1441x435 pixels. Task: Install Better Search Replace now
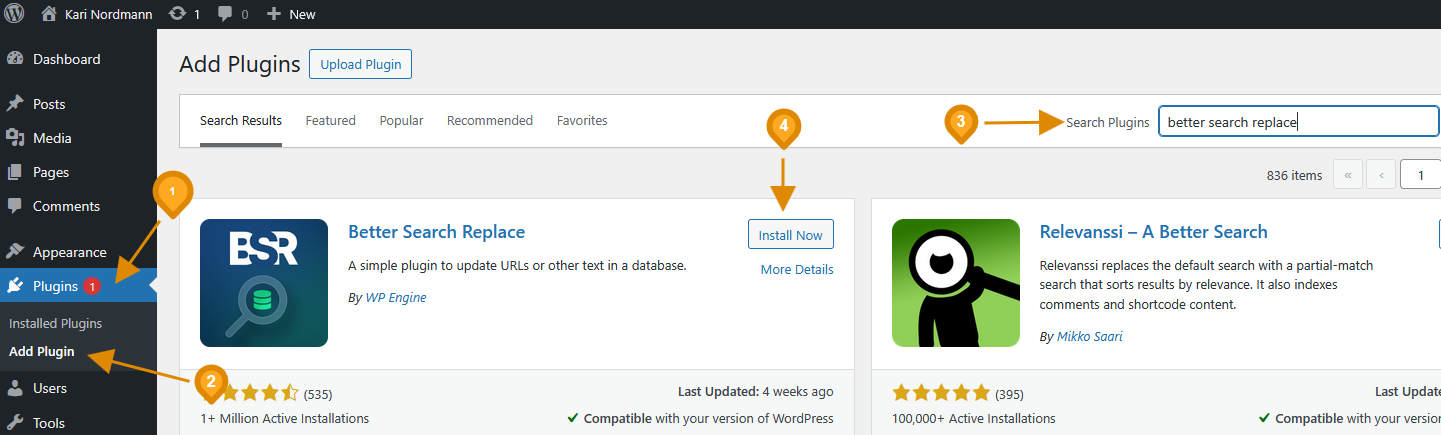(791, 235)
